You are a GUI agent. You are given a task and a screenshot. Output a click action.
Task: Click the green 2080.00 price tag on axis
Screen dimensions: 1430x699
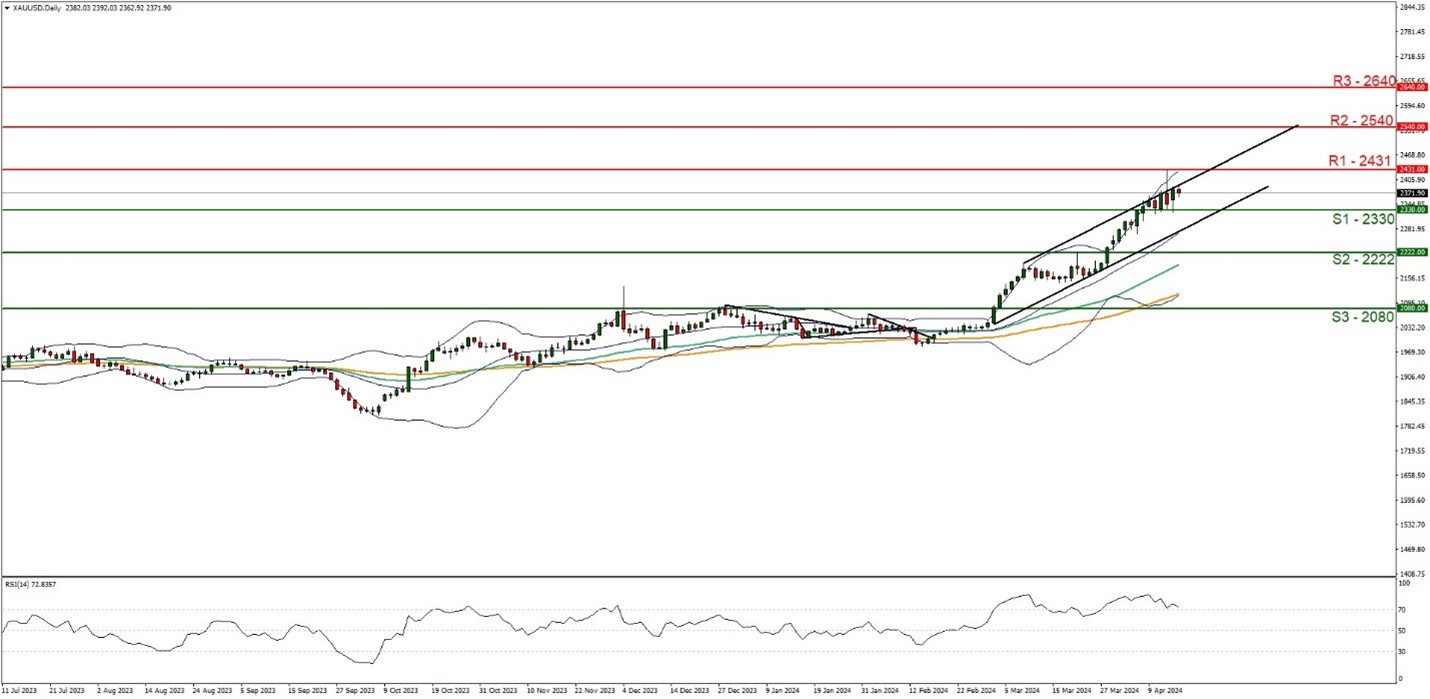[x=1411, y=309]
